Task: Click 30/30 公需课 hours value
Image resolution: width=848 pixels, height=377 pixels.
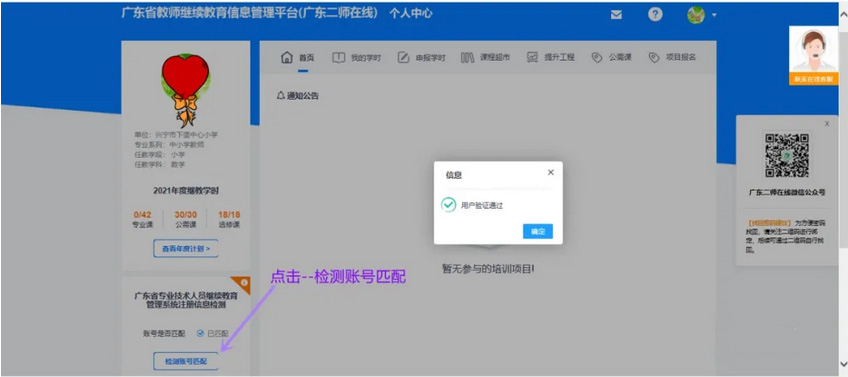Action: (186, 215)
